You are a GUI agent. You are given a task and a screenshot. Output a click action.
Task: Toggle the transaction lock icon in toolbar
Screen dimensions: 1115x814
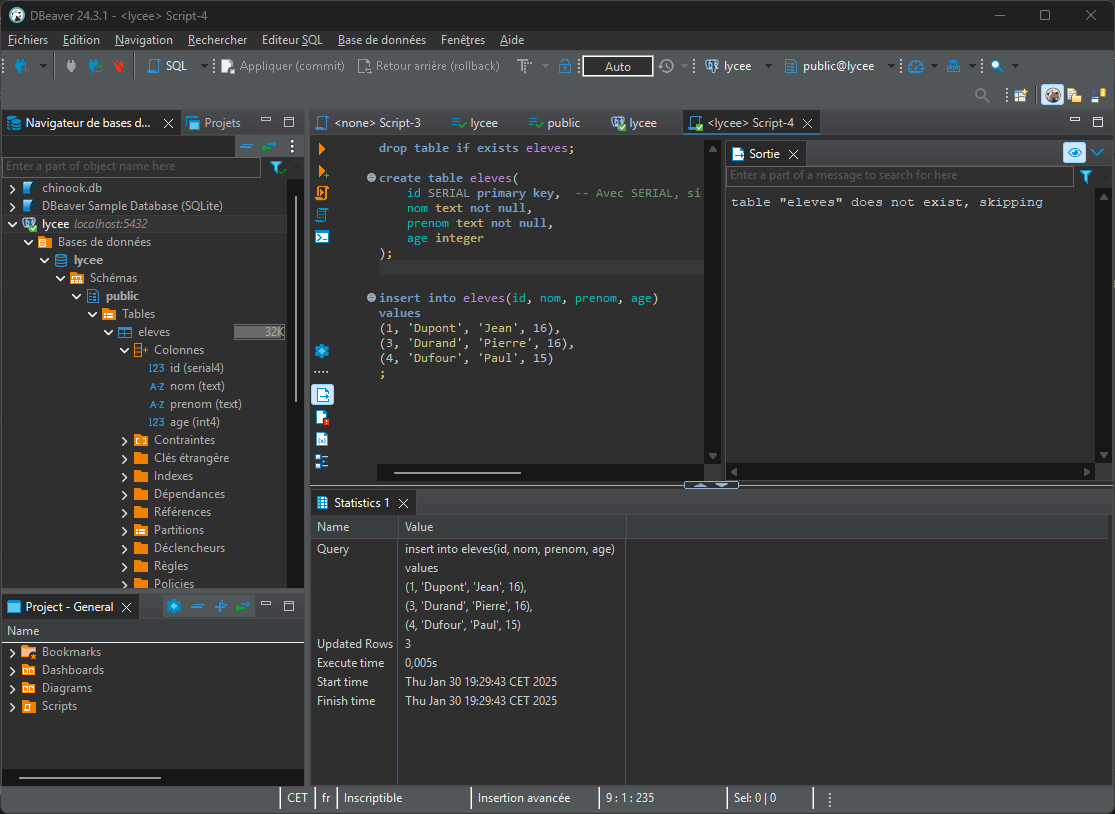click(565, 66)
